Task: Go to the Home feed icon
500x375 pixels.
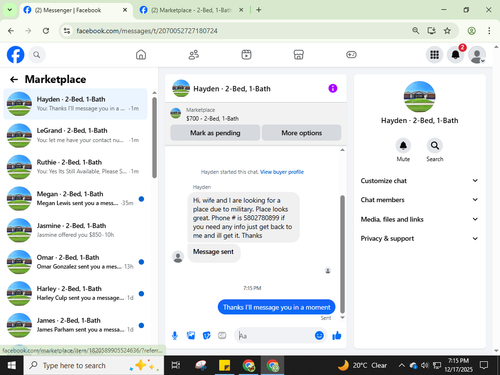Action: tap(141, 55)
